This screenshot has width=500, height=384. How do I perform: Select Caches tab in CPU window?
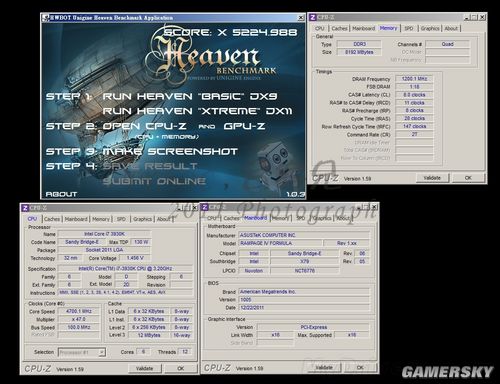[x=52, y=219]
